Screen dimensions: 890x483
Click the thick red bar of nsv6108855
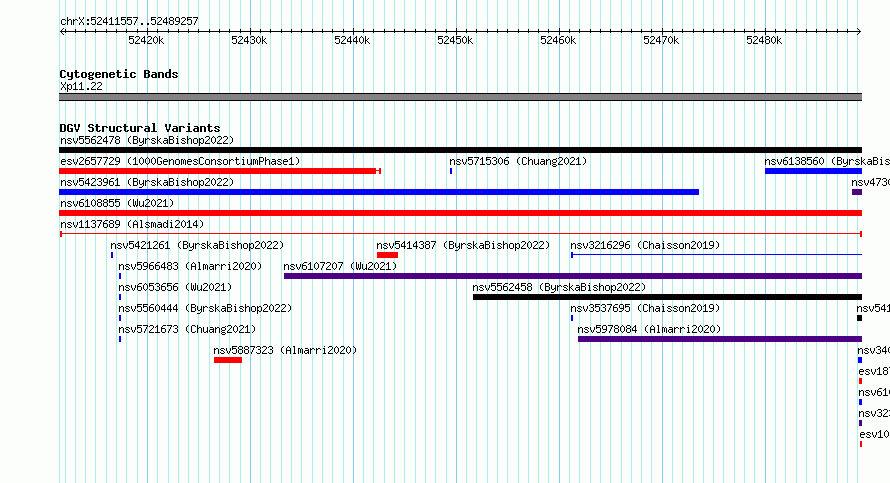click(x=460, y=213)
